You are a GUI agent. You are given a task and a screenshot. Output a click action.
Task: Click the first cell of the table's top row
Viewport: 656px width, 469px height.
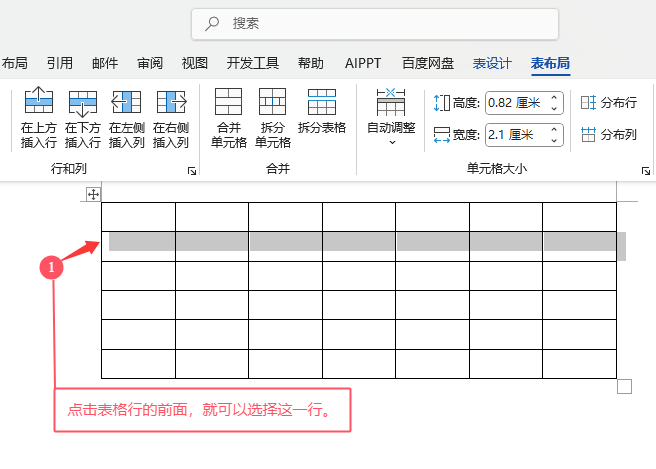pyautogui.click(x=138, y=217)
